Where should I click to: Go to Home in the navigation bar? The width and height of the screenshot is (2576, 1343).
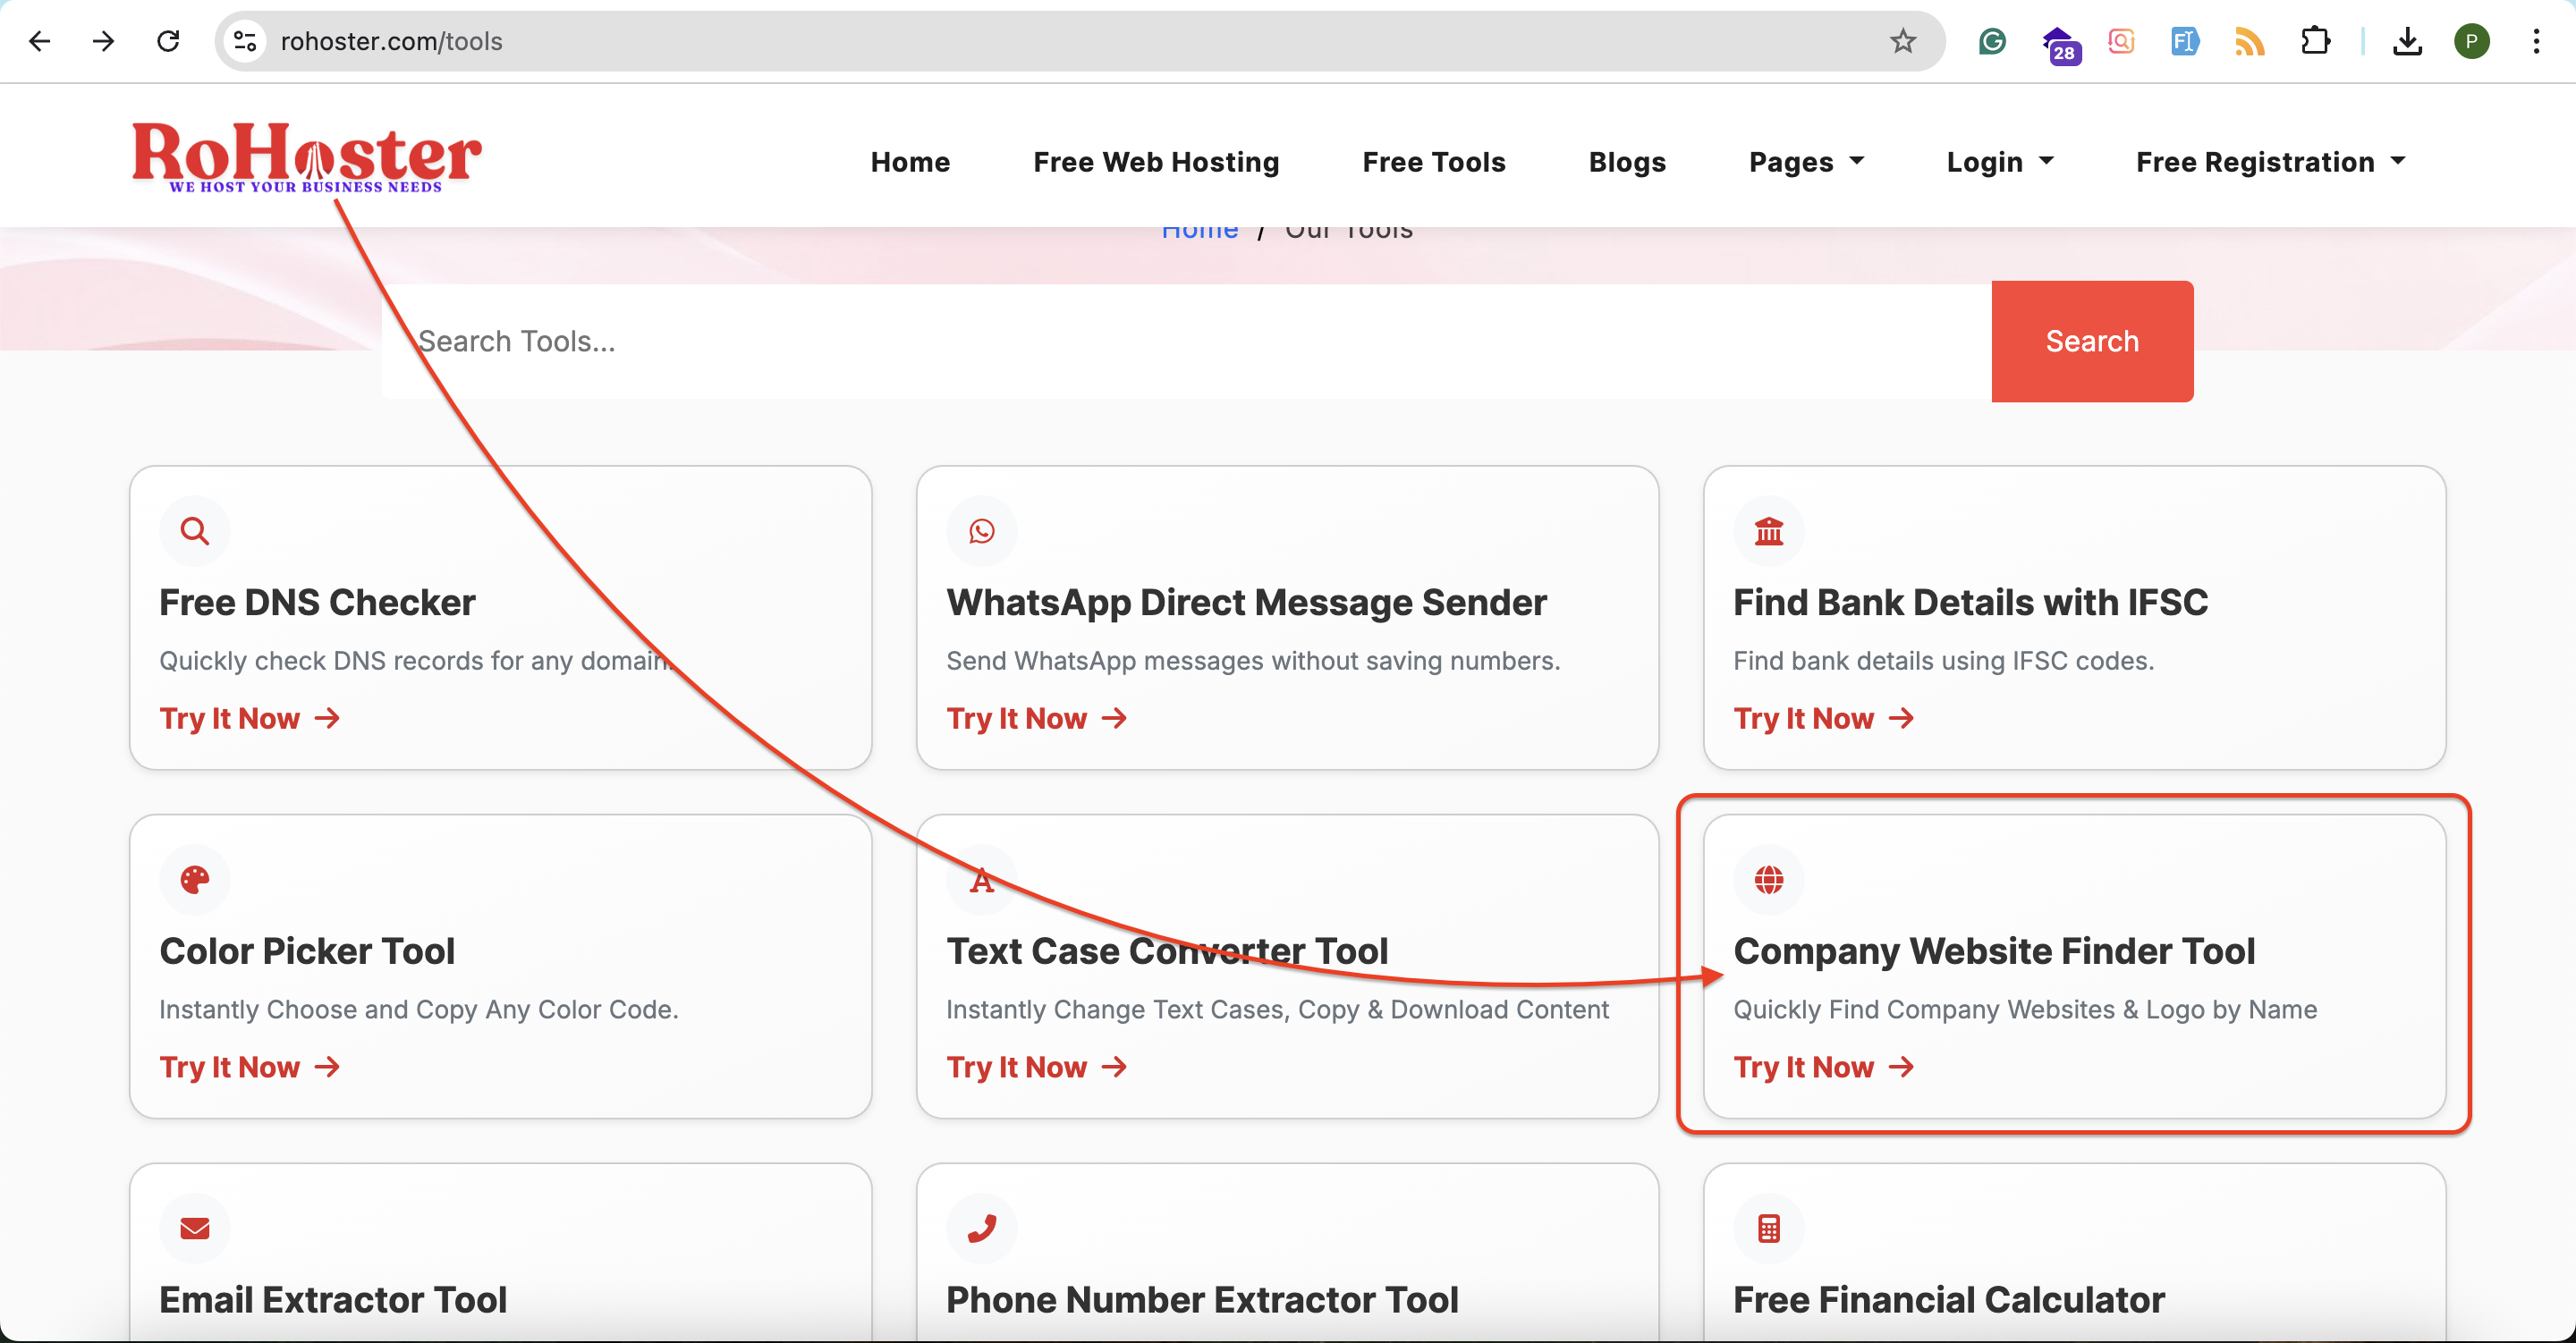tap(910, 162)
